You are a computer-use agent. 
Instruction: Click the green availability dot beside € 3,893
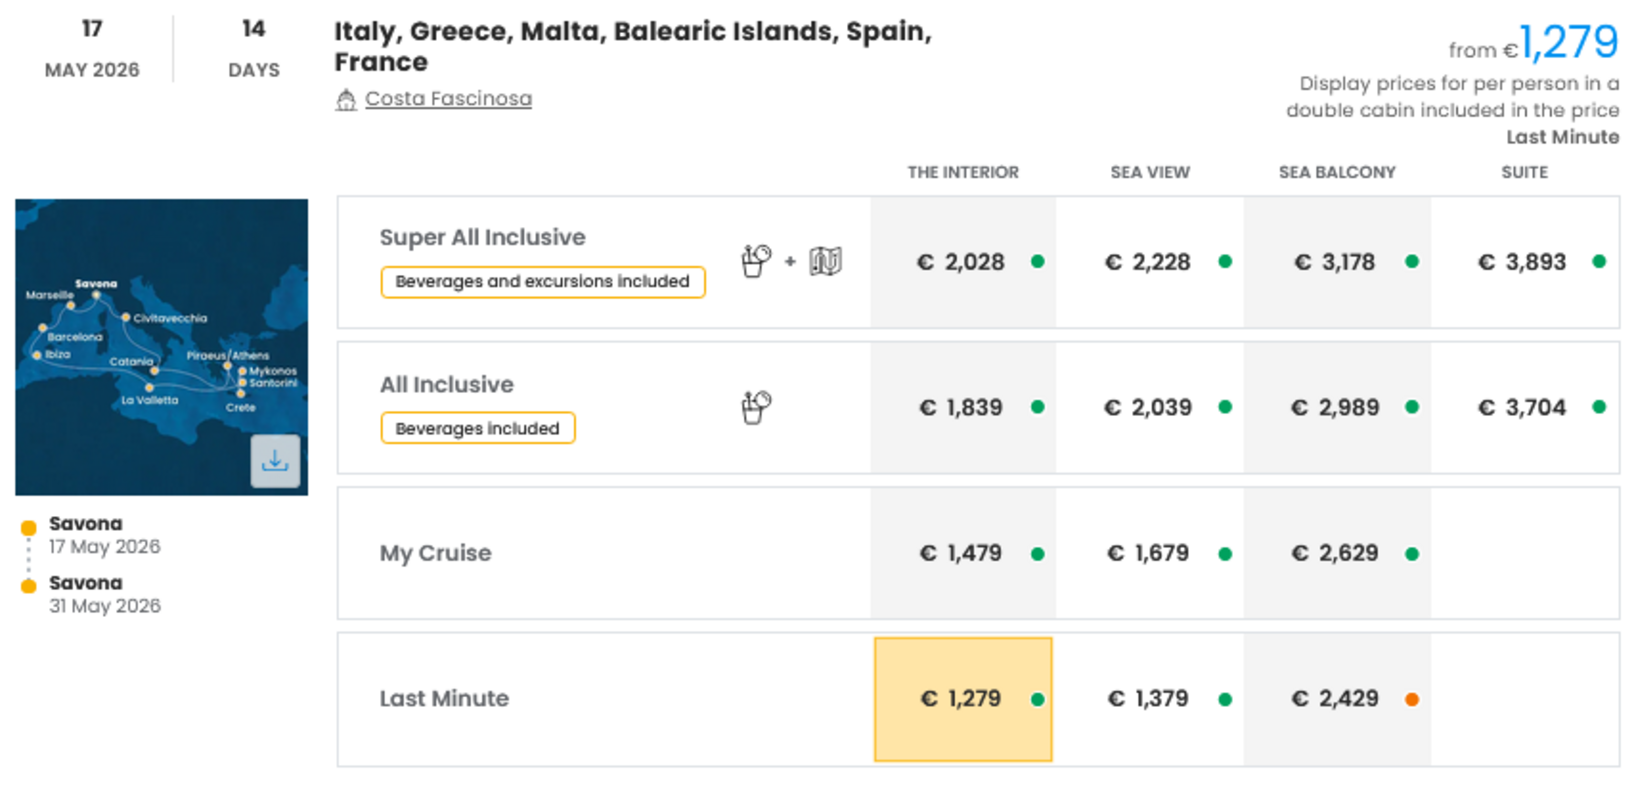[1599, 262]
